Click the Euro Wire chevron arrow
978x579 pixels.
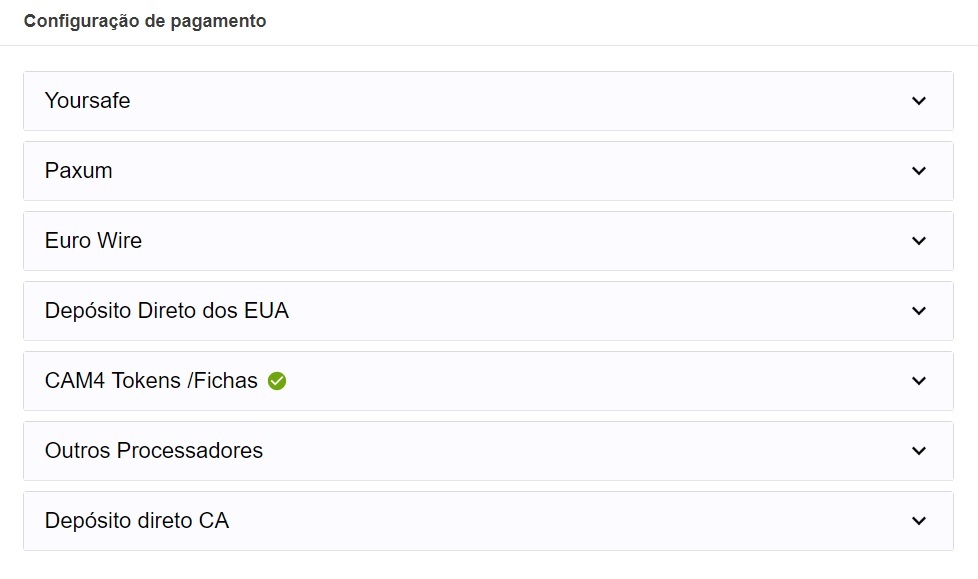tap(919, 241)
